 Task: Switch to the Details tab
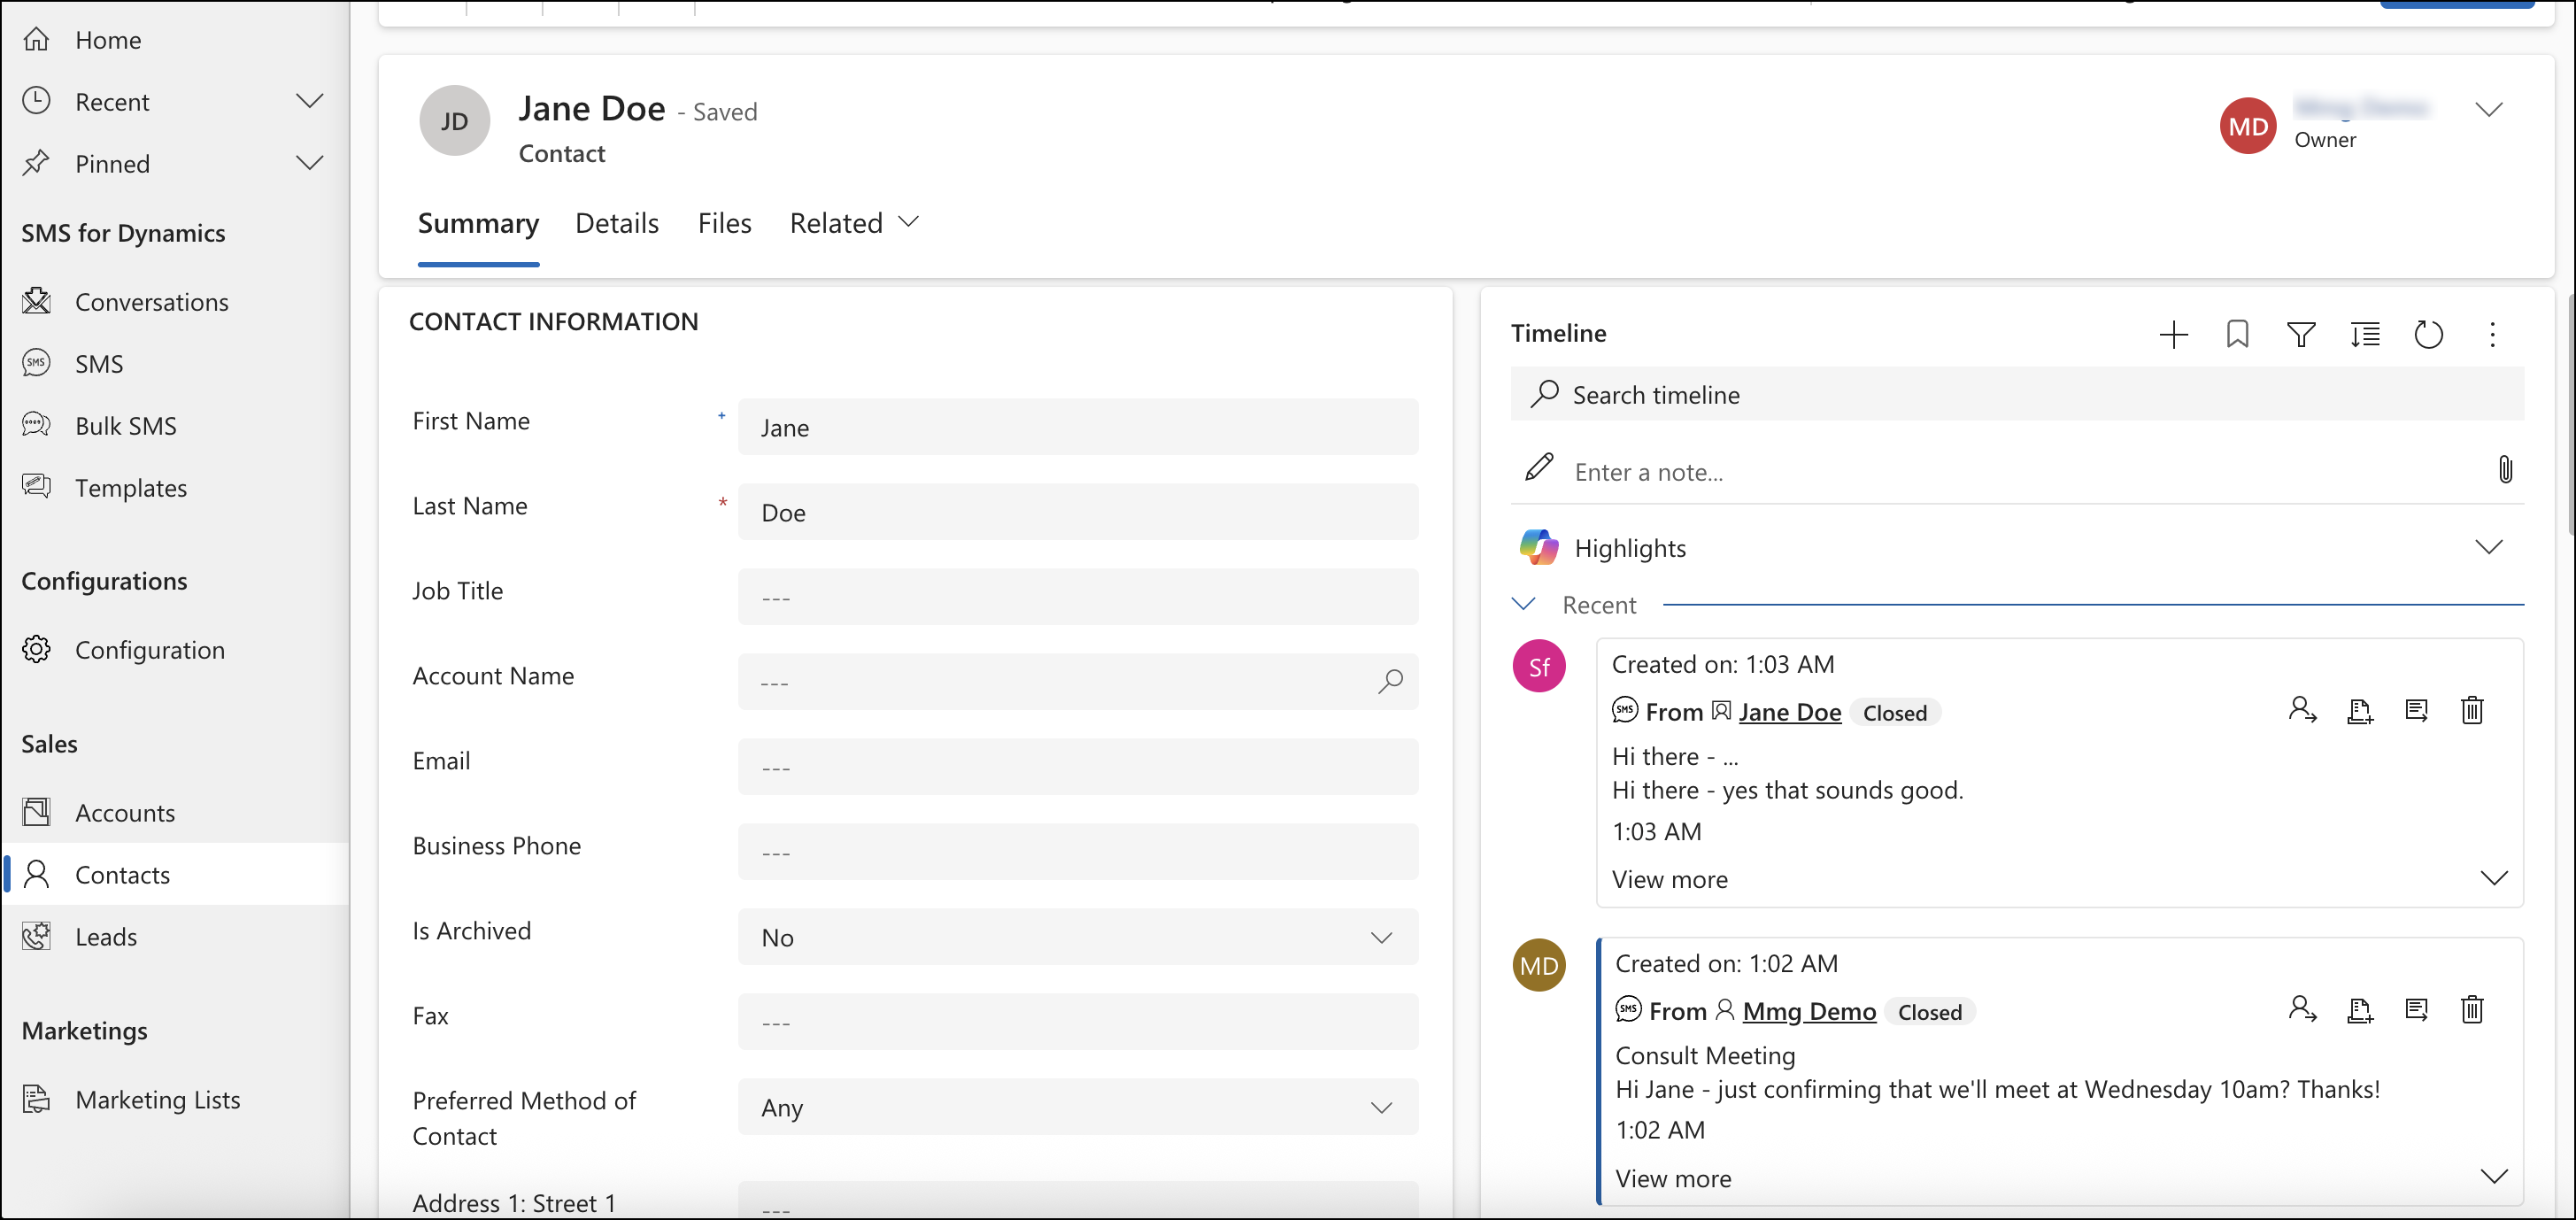616,222
